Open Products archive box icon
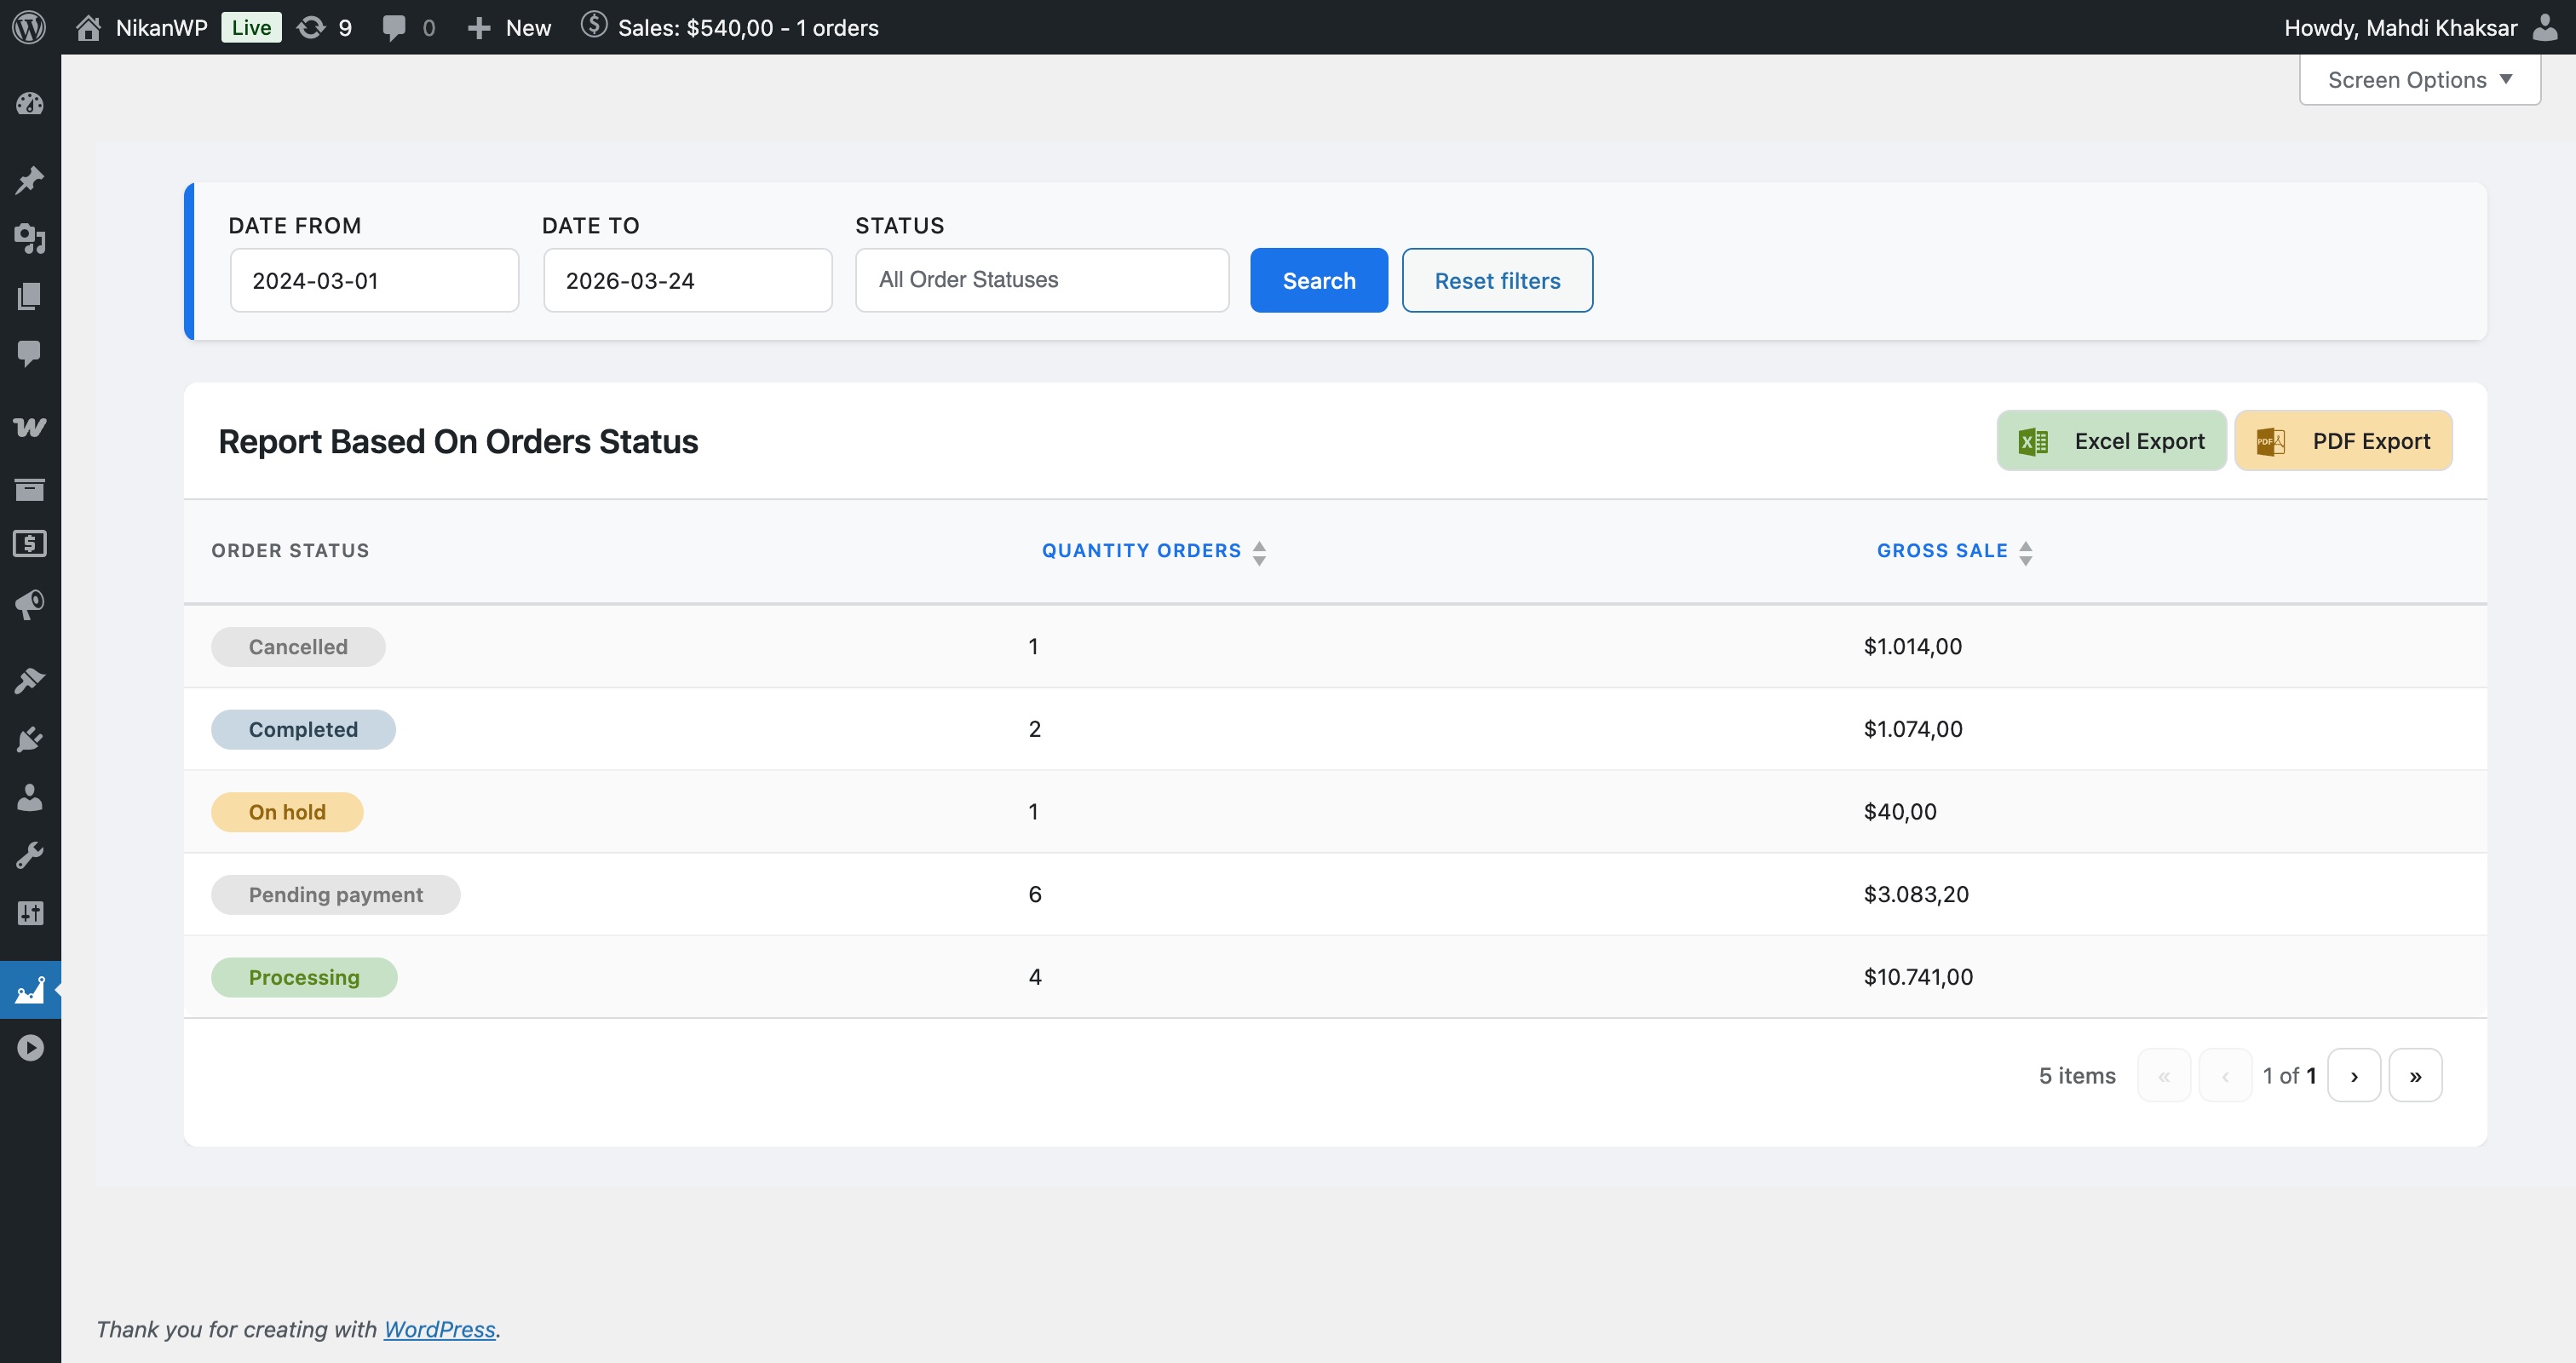Image resolution: width=2576 pixels, height=1363 pixels. 30,489
